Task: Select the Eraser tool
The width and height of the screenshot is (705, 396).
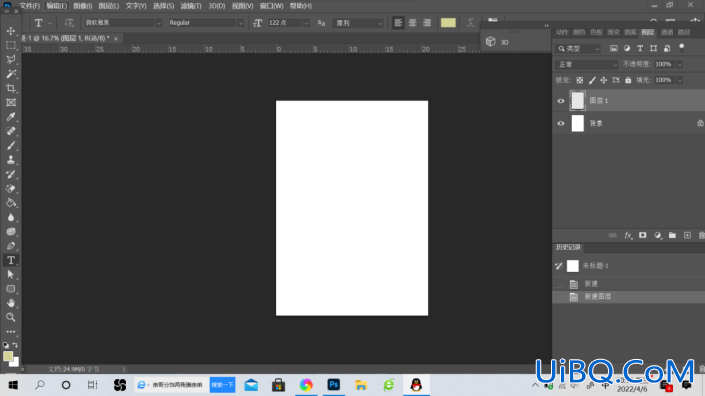Action: pyautogui.click(x=11, y=189)
